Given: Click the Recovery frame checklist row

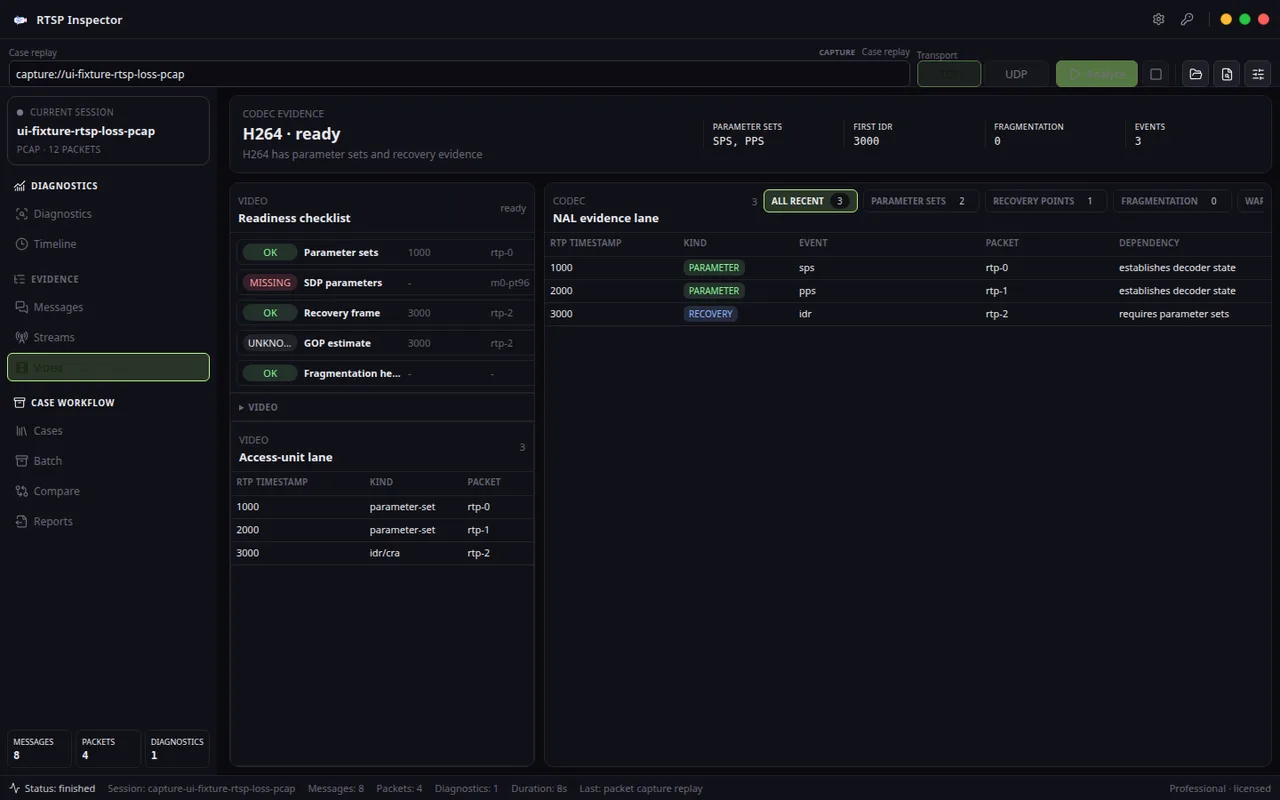Looking at the screenshot, I should 384,313.
